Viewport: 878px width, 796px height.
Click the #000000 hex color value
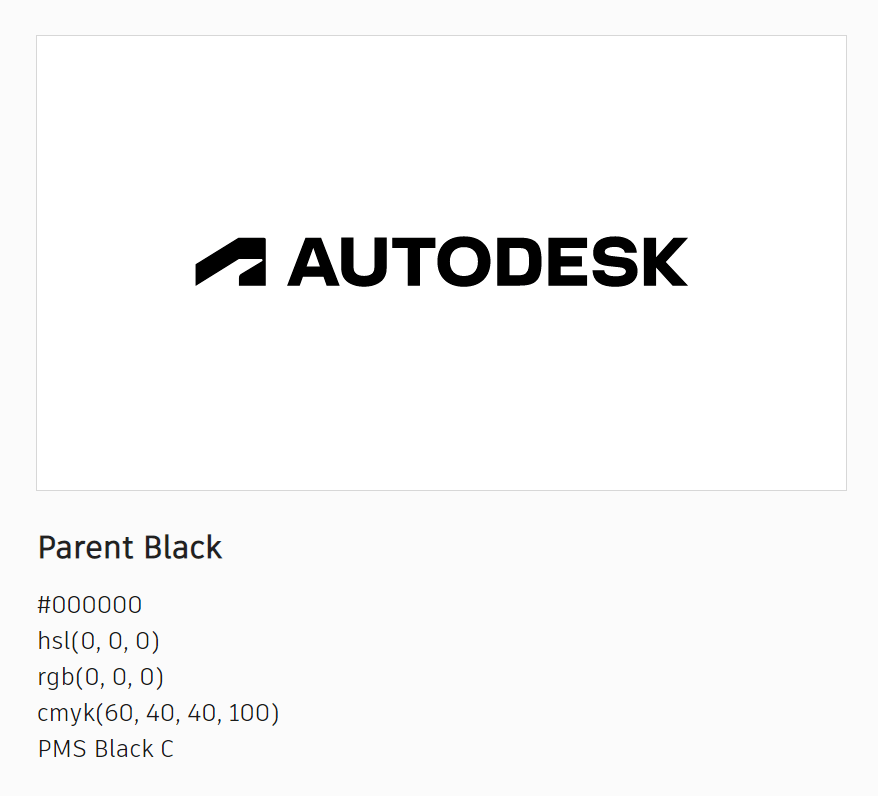coord(90,605)
